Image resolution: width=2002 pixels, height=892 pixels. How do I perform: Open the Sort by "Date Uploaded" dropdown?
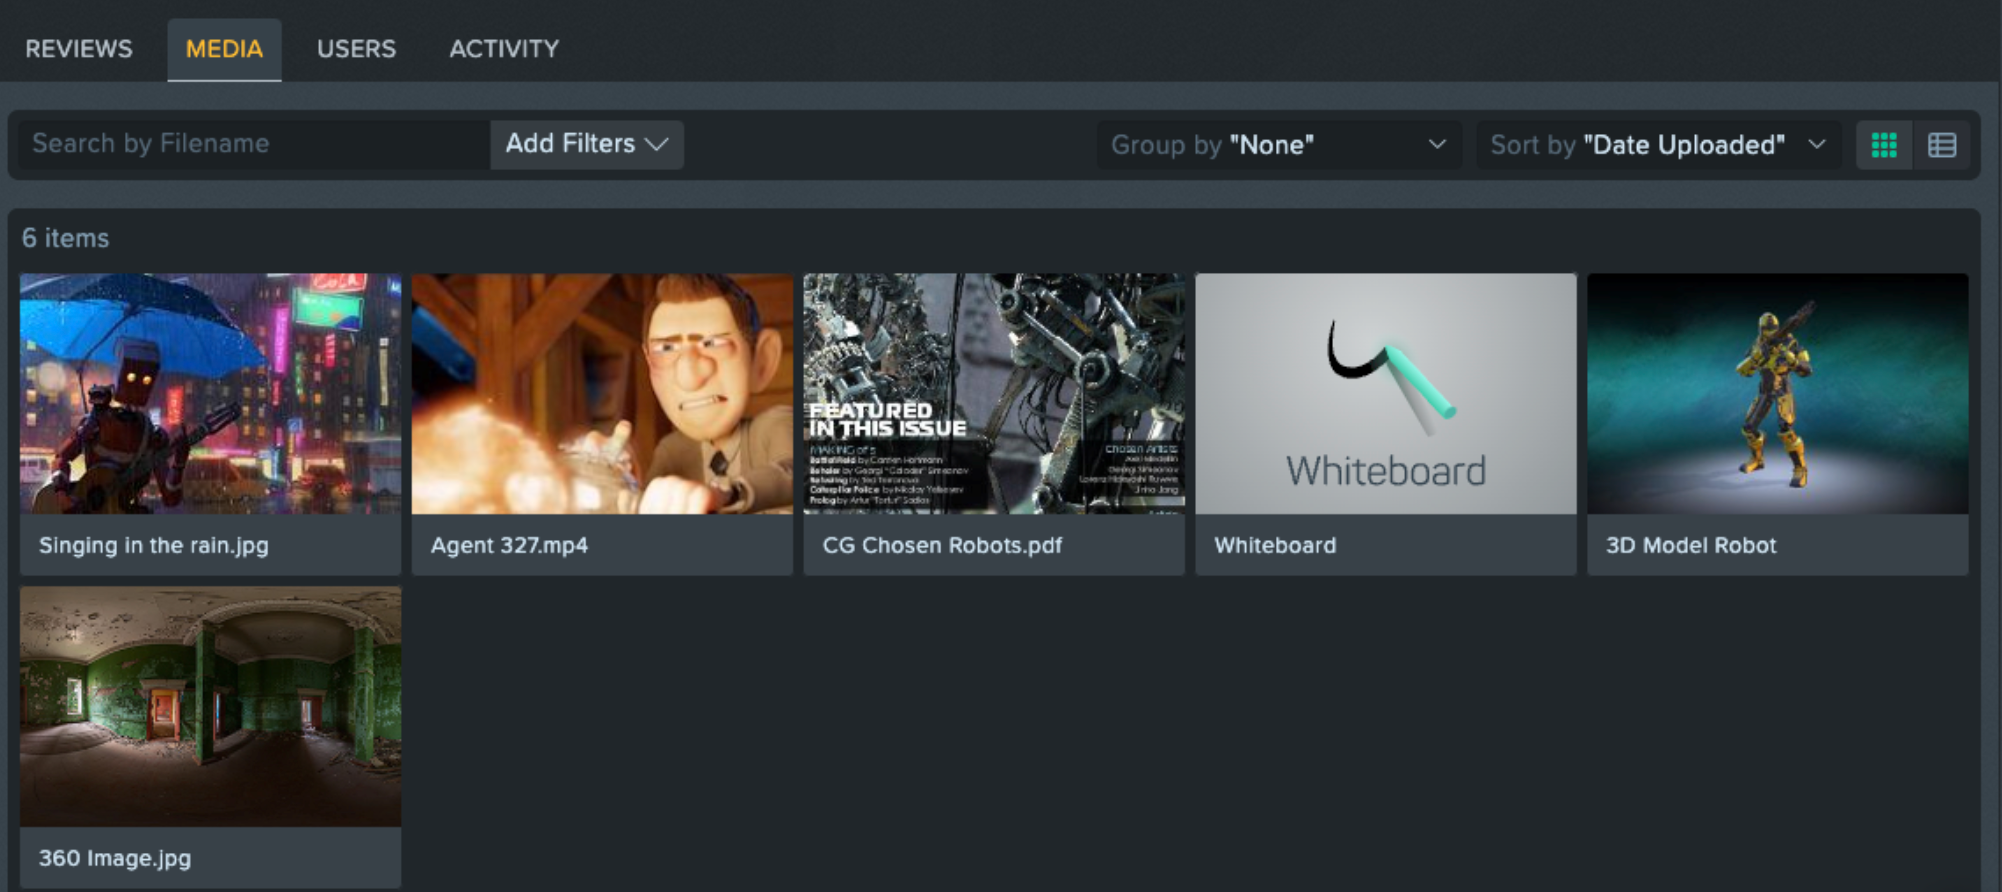1658,145
